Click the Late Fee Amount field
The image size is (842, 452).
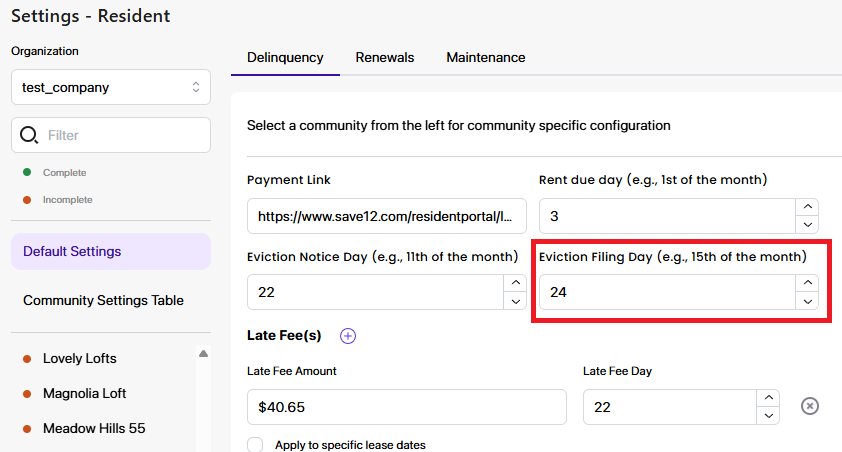[x=407, y=407]
